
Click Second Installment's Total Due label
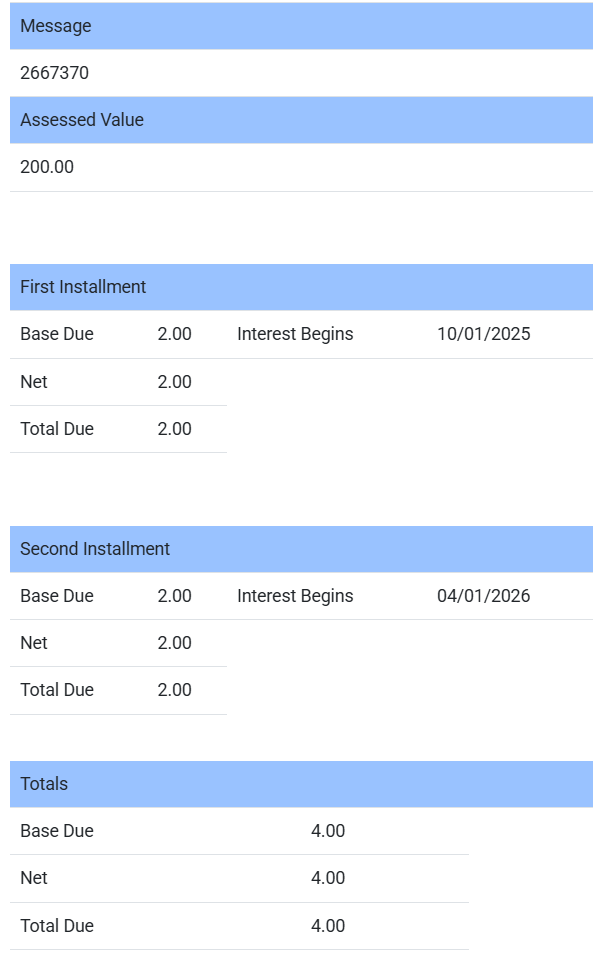click(57, 690)
